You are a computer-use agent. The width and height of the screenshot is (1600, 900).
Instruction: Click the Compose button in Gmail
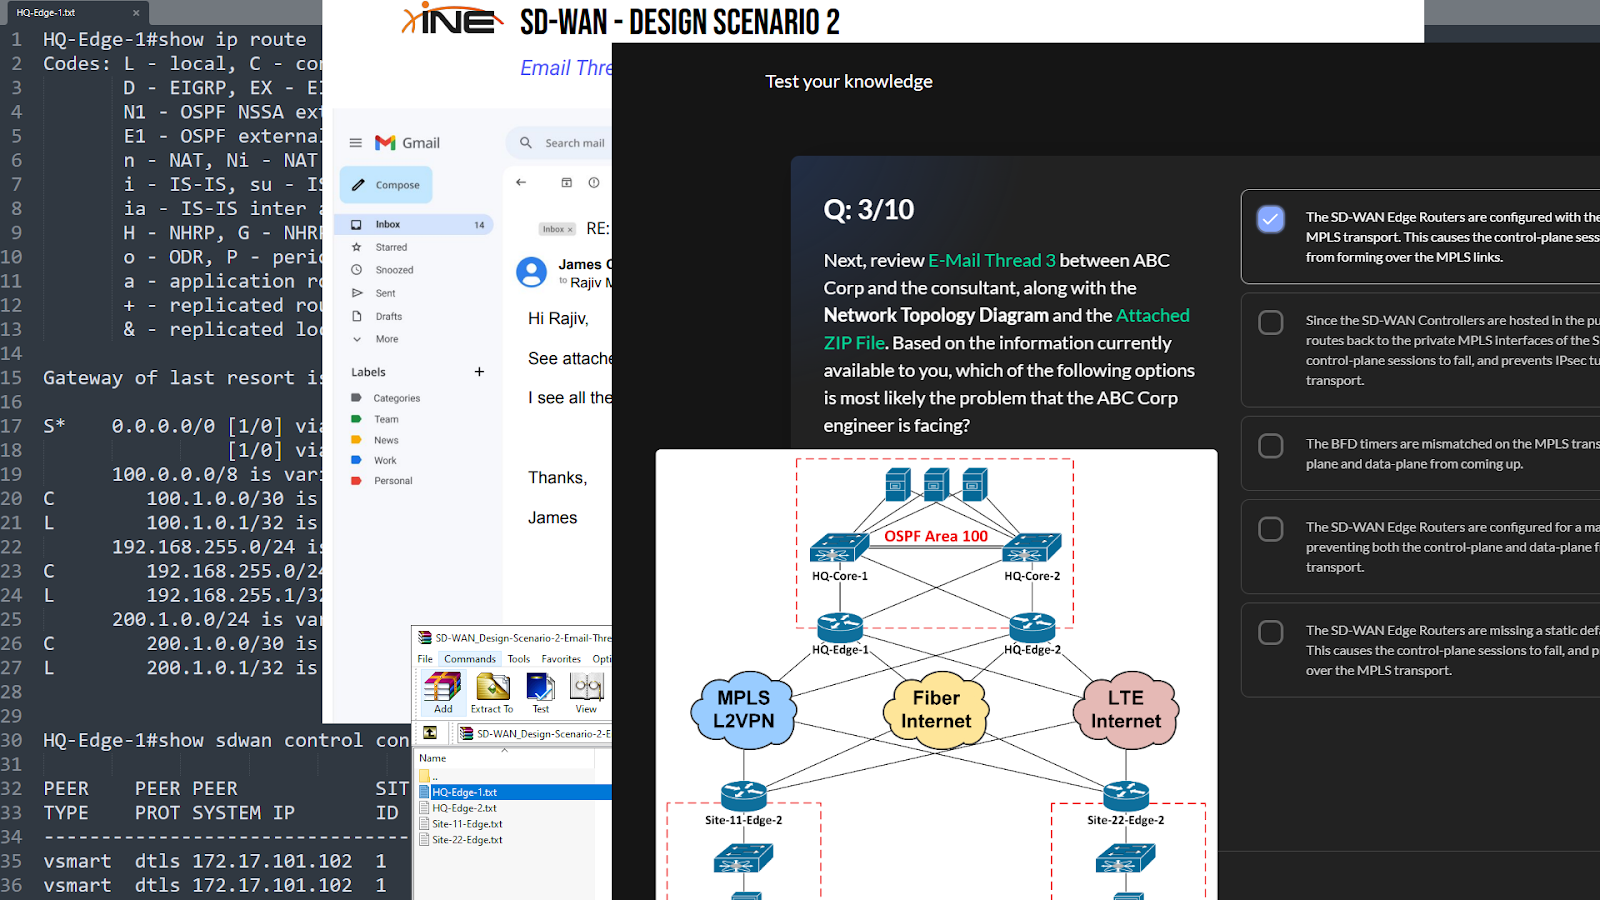[x=386, y=185]
